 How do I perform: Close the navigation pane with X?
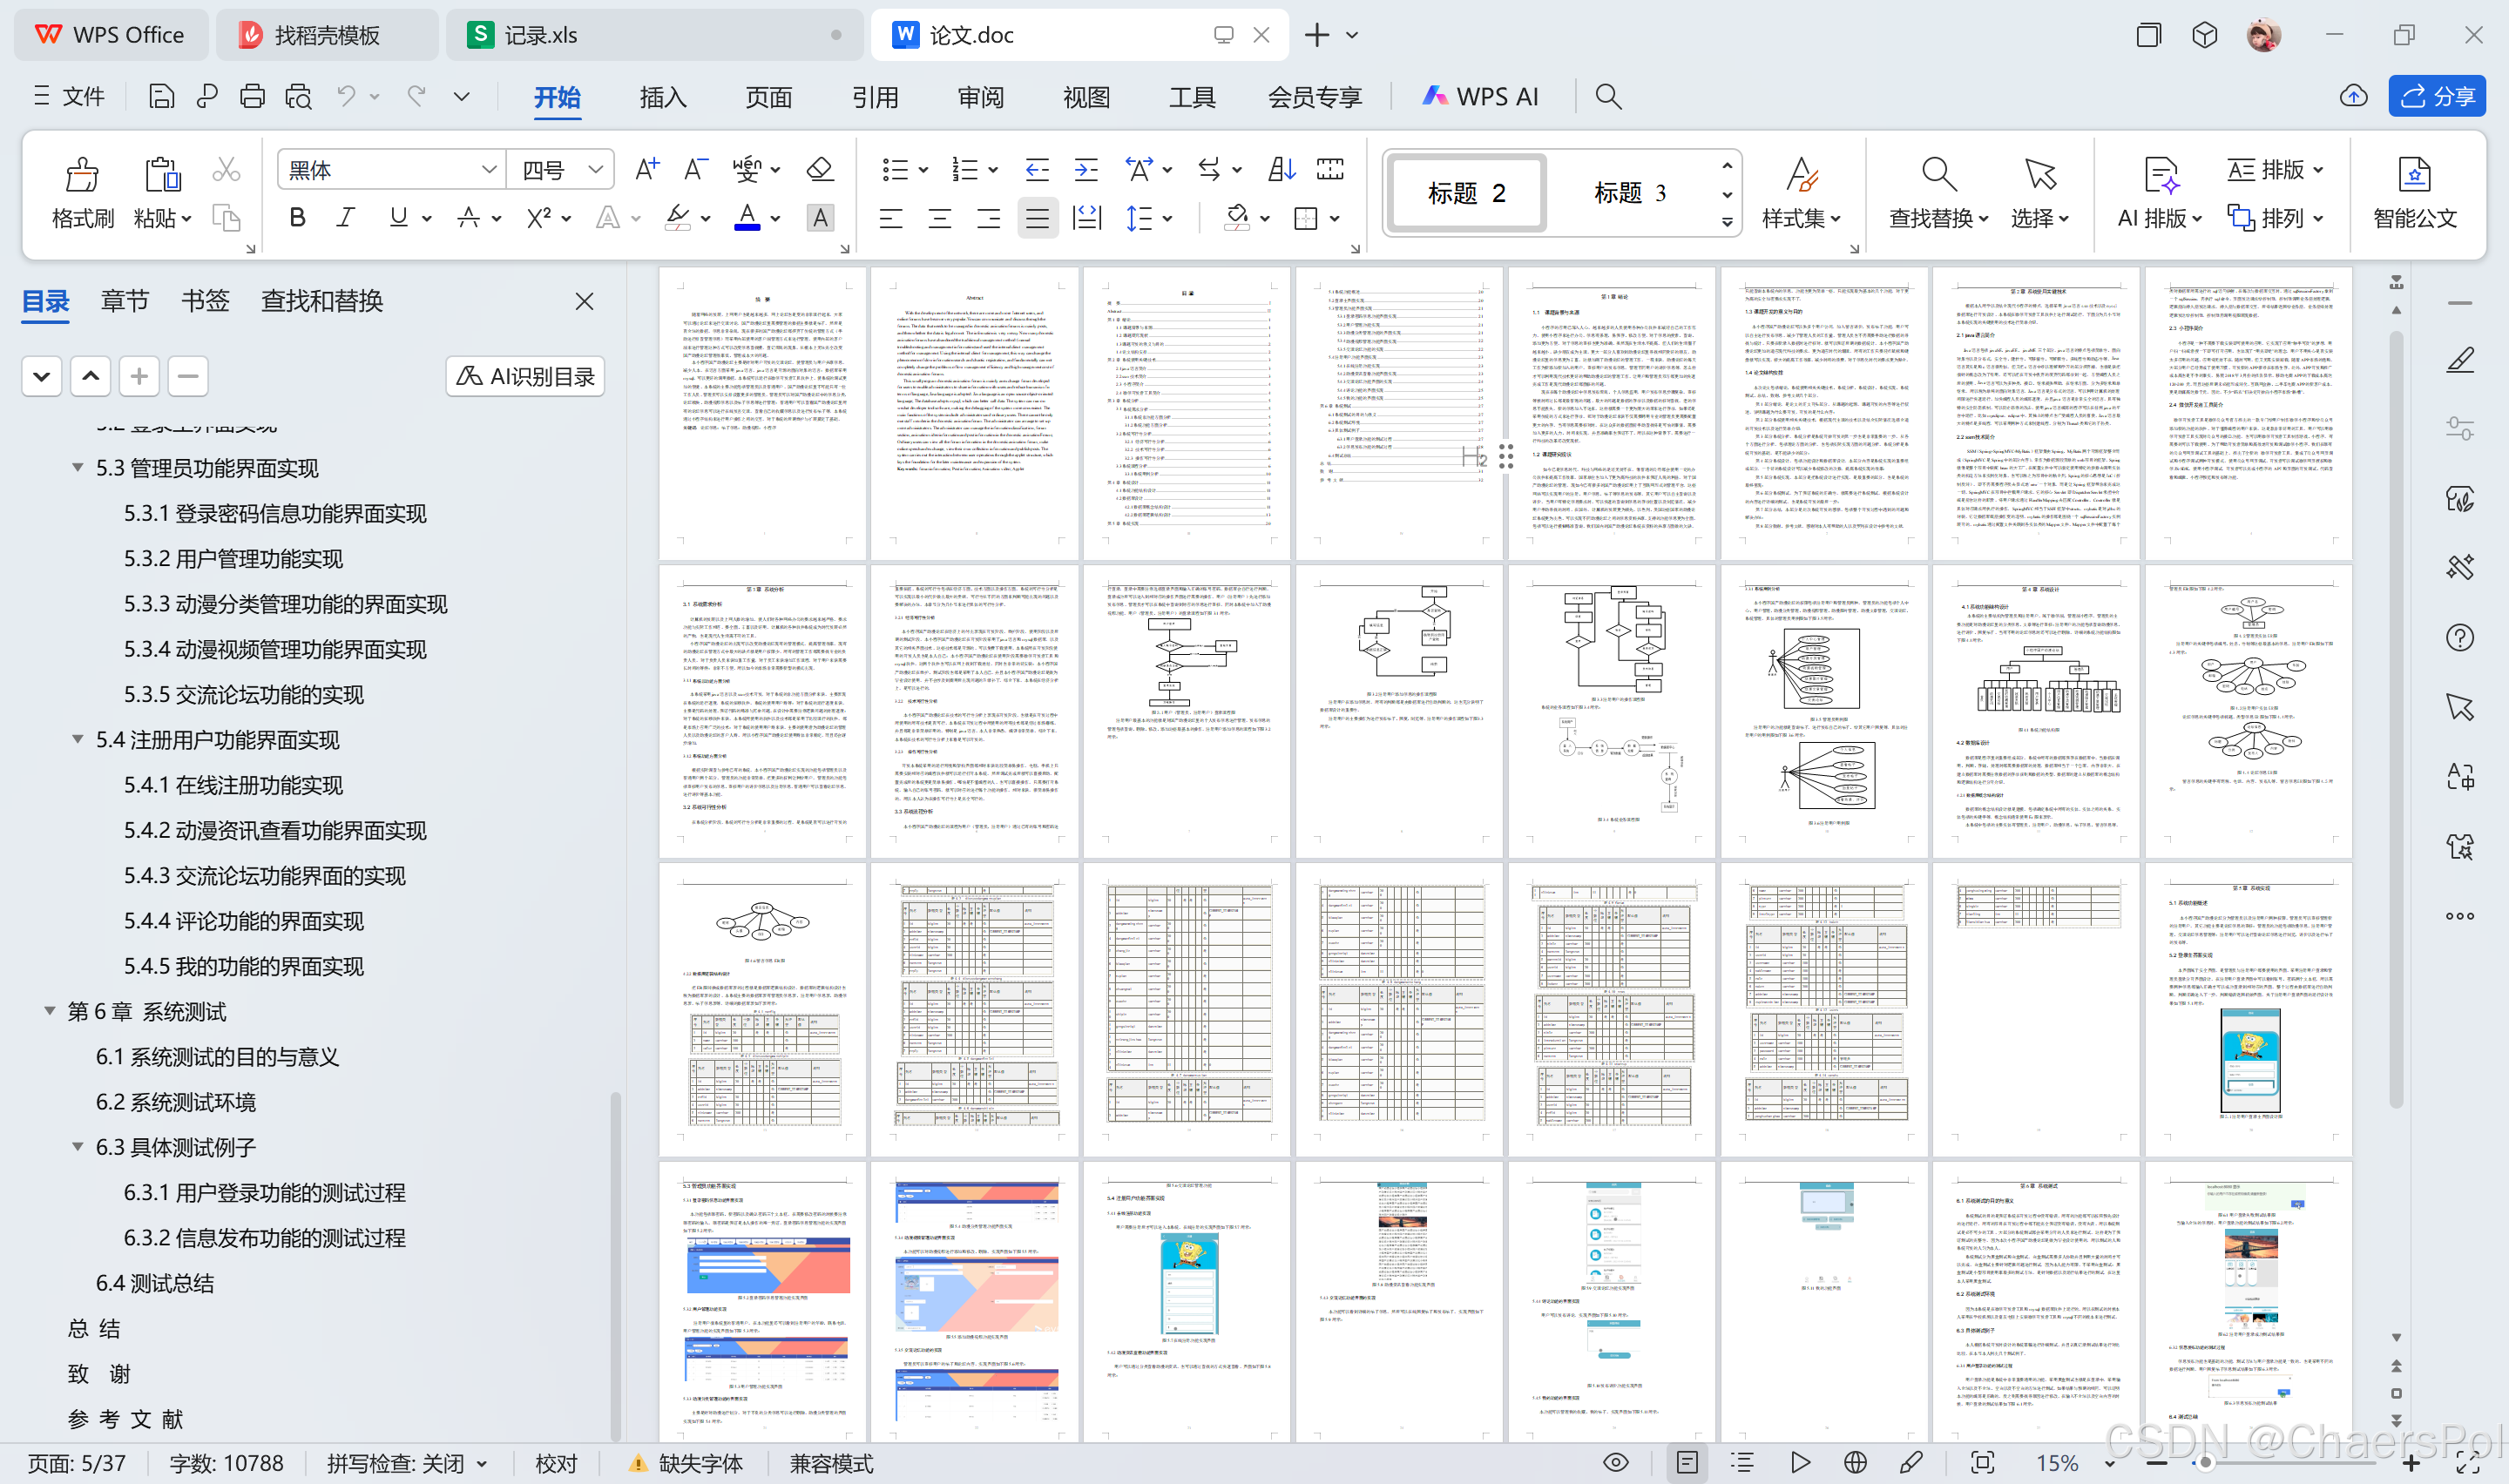click(x=584, y=301)
